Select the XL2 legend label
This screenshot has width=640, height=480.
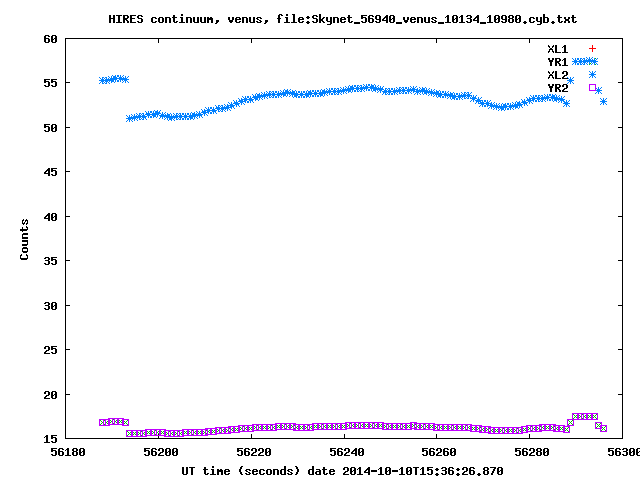pos(558,75)
